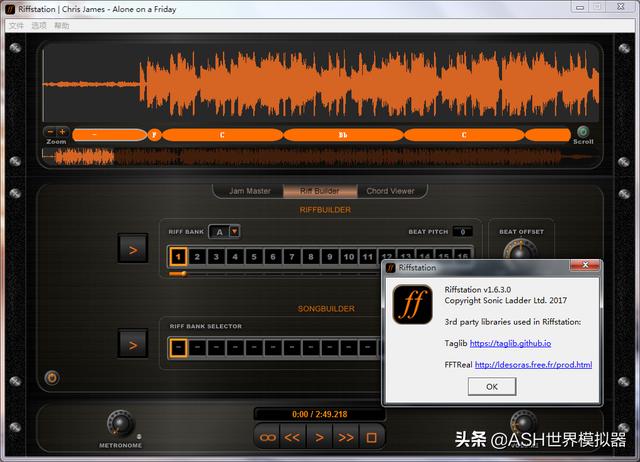Zoom in the waveform with plus button
The image size is (640, 462).
click(62, 132)
